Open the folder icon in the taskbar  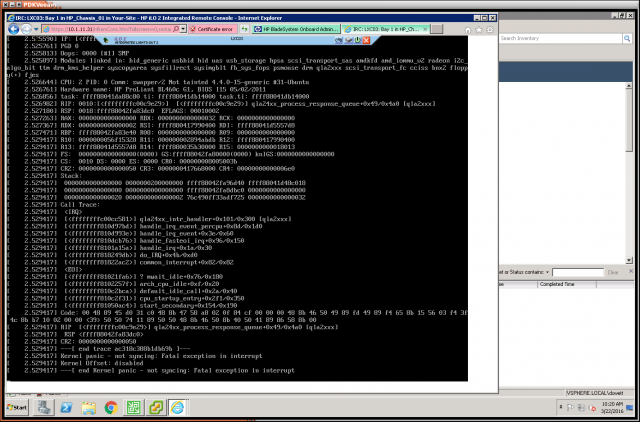(x=87, y=408)
